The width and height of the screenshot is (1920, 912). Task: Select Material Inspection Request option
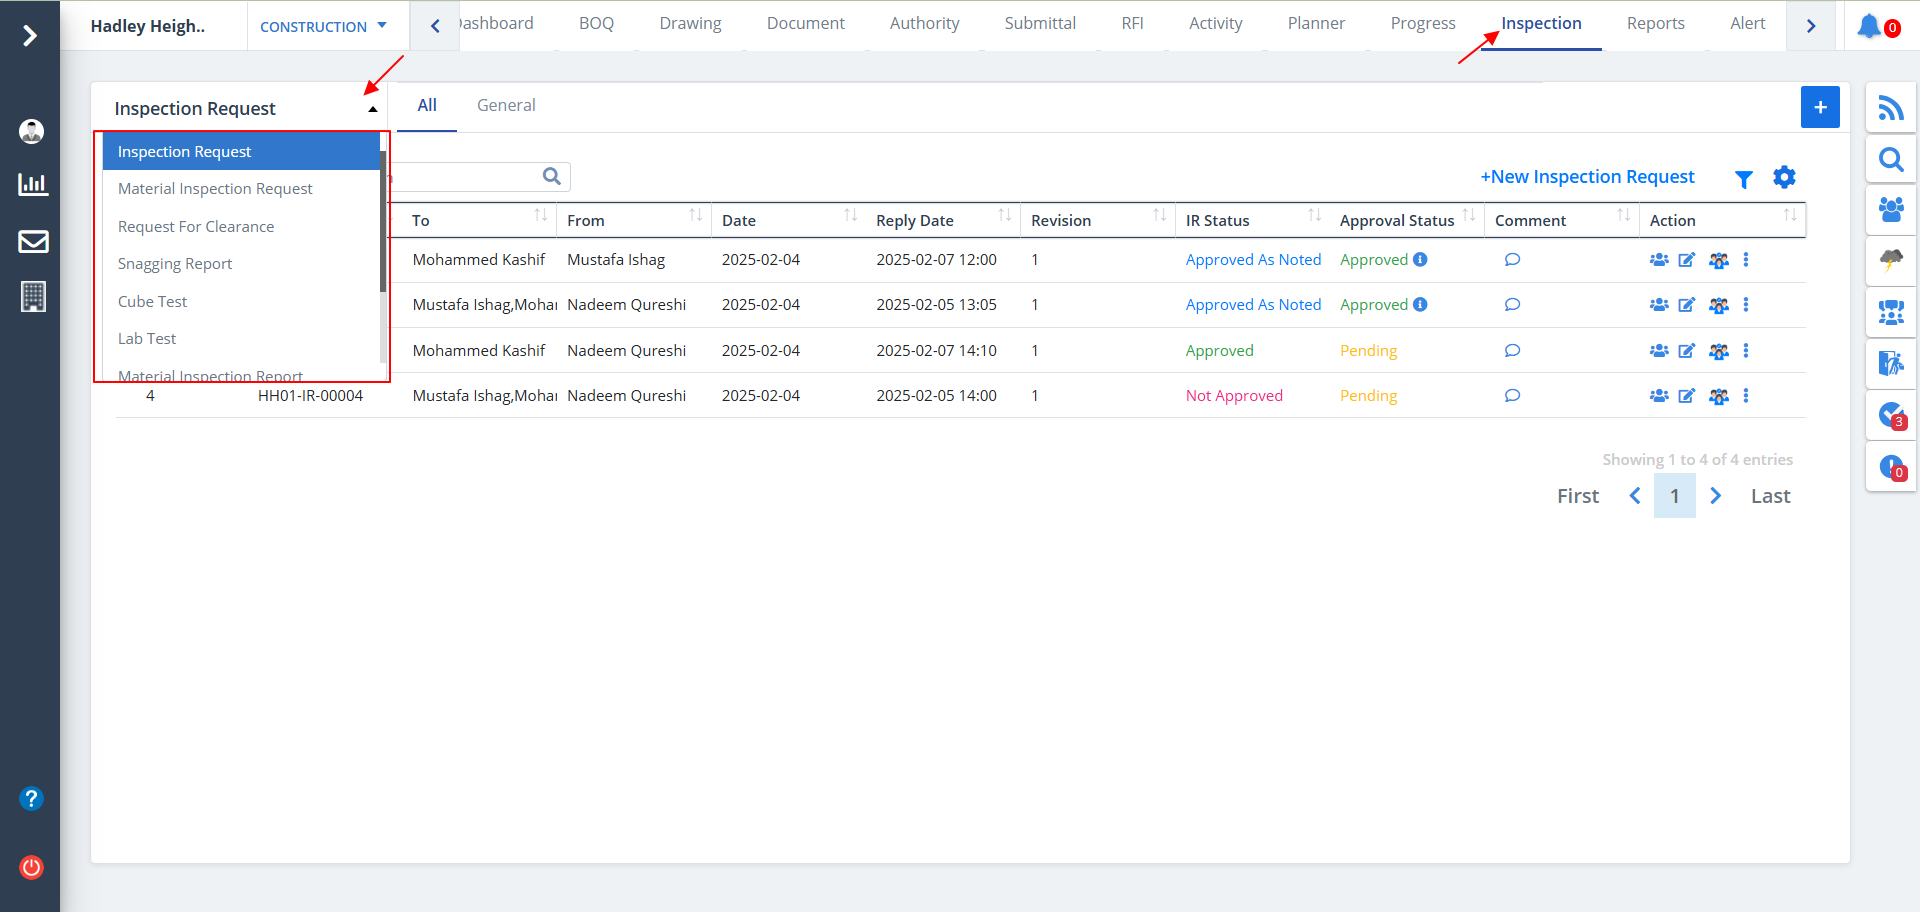[215, 189]
